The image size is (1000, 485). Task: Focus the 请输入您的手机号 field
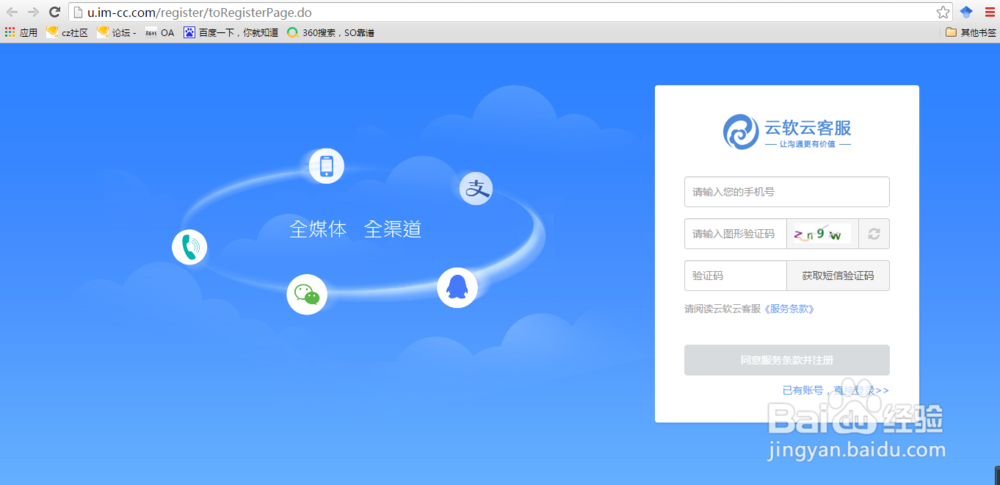[787, 191]
